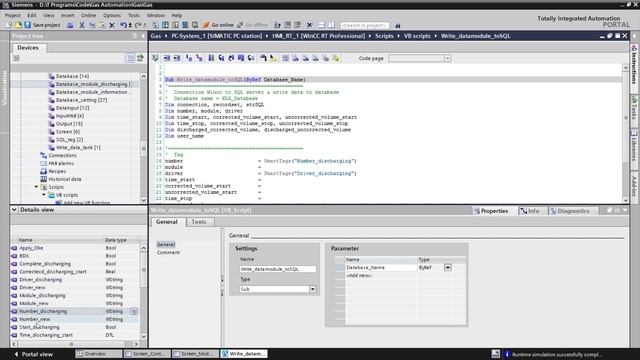
Task: Click the new project icon
Action: [9, 25]
